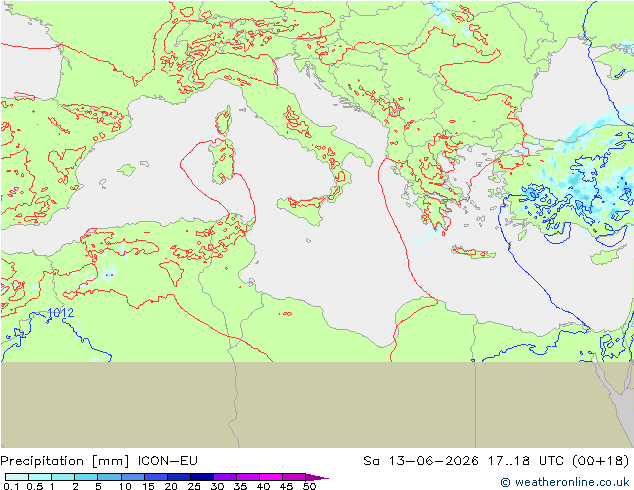Click the "Precipitation [mm] ICON-EU" title text
Screen dimensions: 634x490
click(99, 461)
